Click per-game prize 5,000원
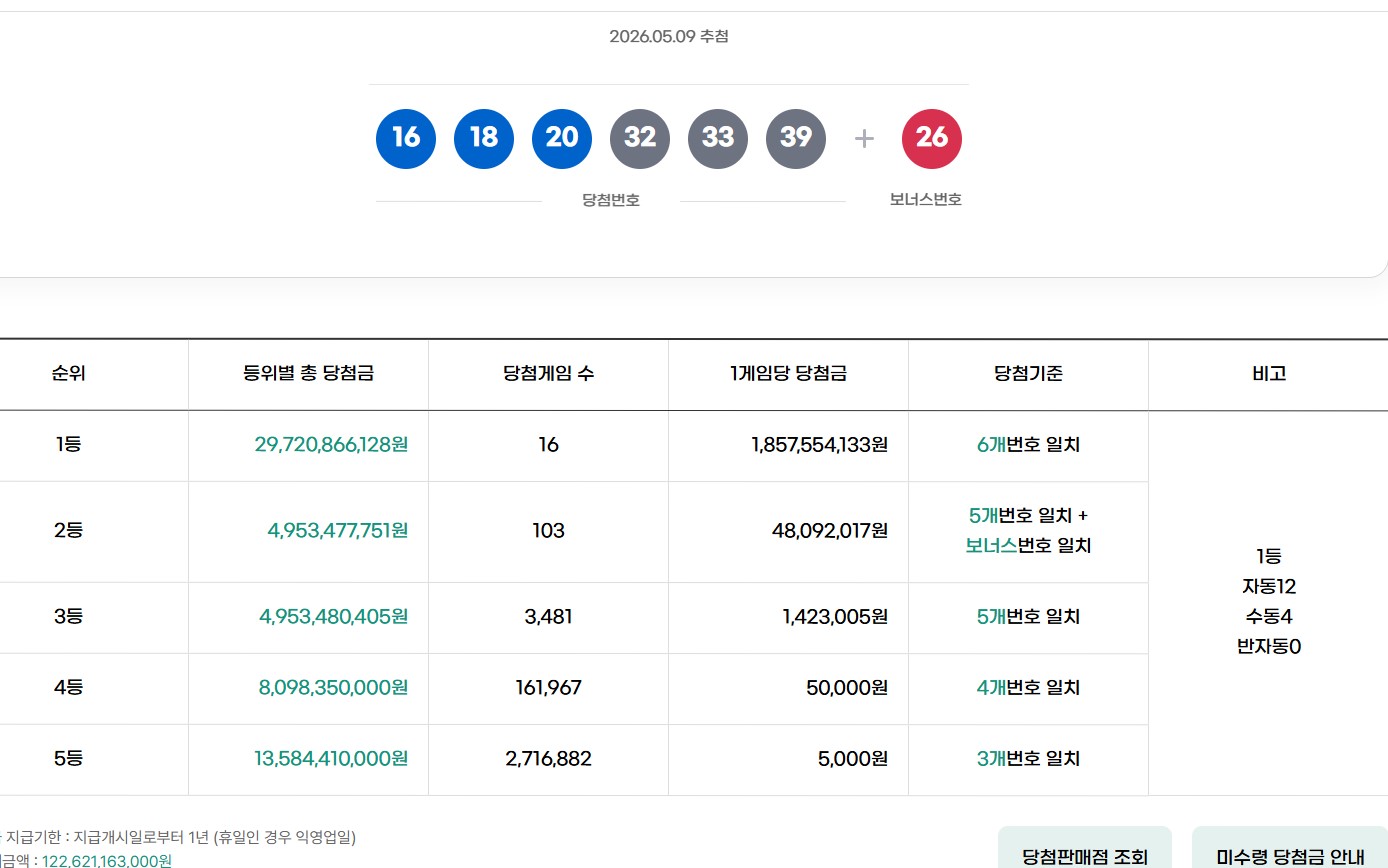Image resolution: width=1388 pixels, height=868 pixels. tap(852, 759)
